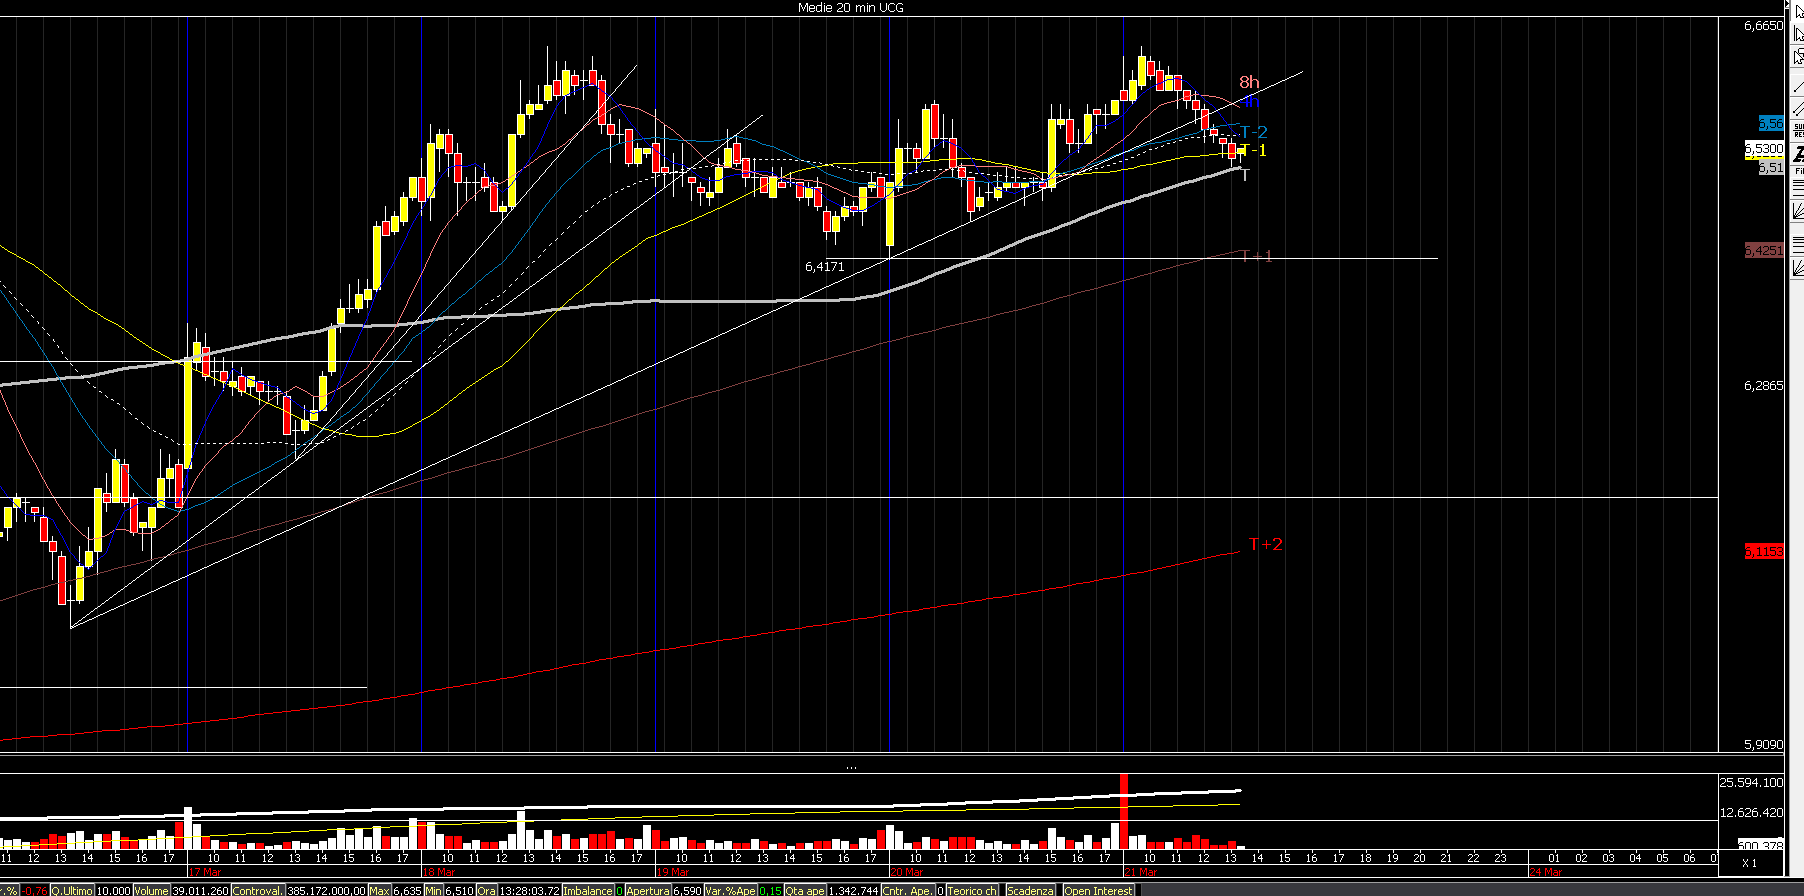
Task: Click the Cntr. Ape. label
Action: click(907, 890)
